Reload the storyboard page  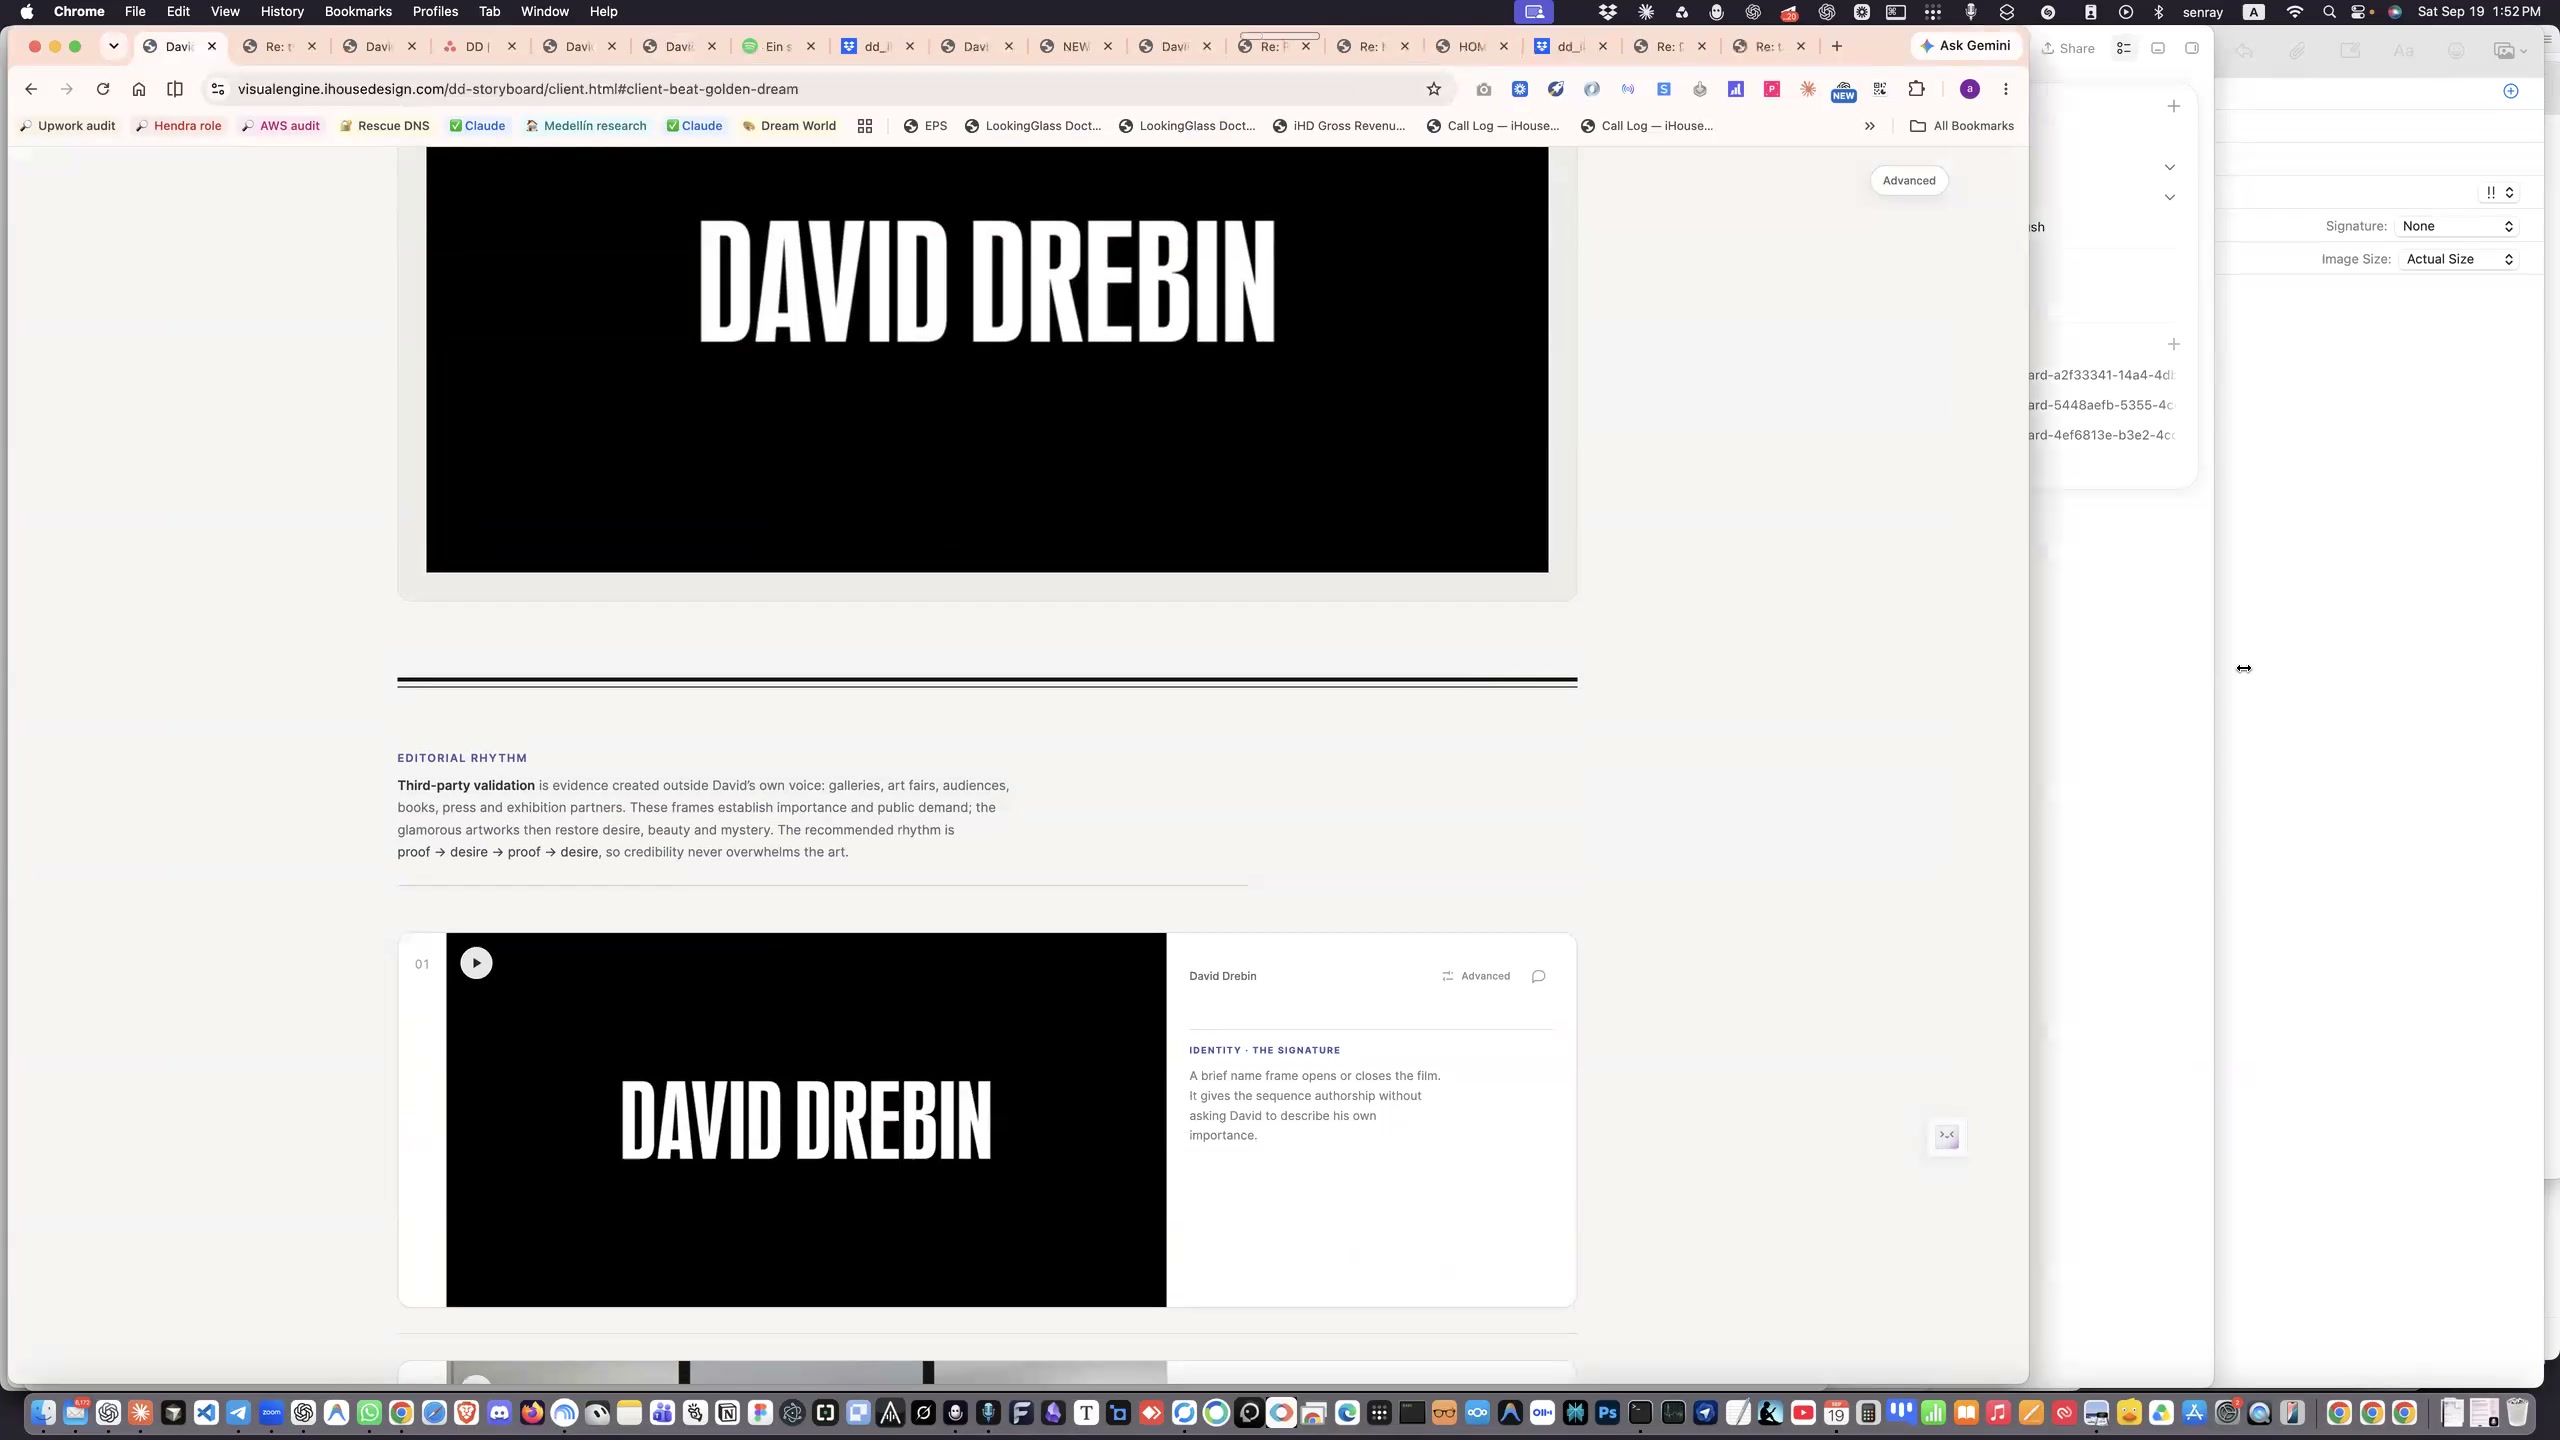point(103,89)
